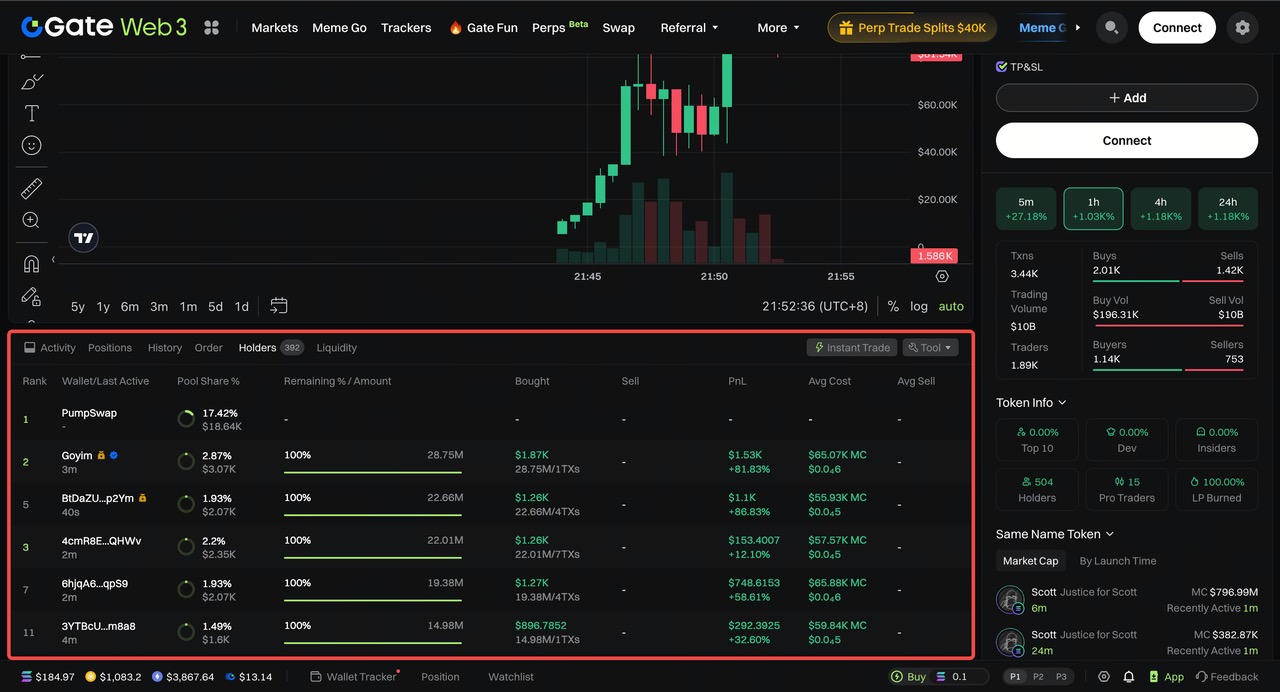Viewport: 1280px width, 692px height.
Task: Toggle log scale on chart
Action: tap(918, 306)
